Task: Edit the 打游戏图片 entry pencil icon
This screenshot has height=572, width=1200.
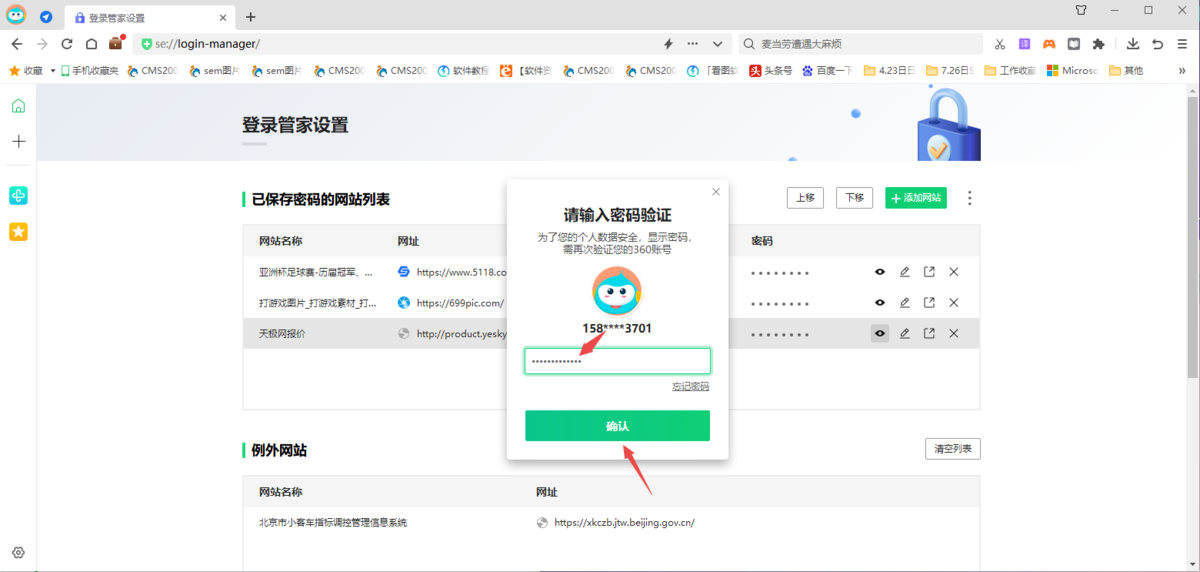Action: click(905, 303)
